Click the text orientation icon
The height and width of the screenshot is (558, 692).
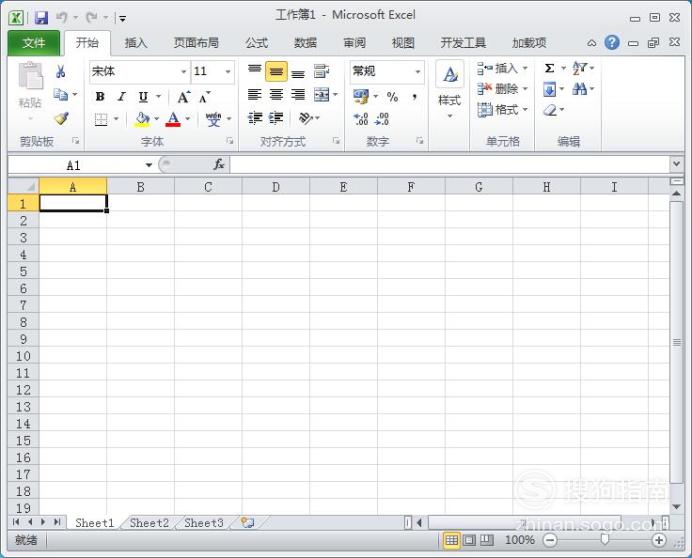(306, 118)
